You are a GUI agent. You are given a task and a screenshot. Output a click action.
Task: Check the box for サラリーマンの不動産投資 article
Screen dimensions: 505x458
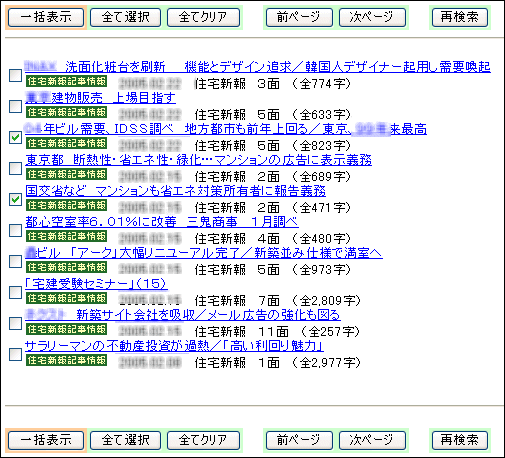pyautogui.click(x=15, y=354)
